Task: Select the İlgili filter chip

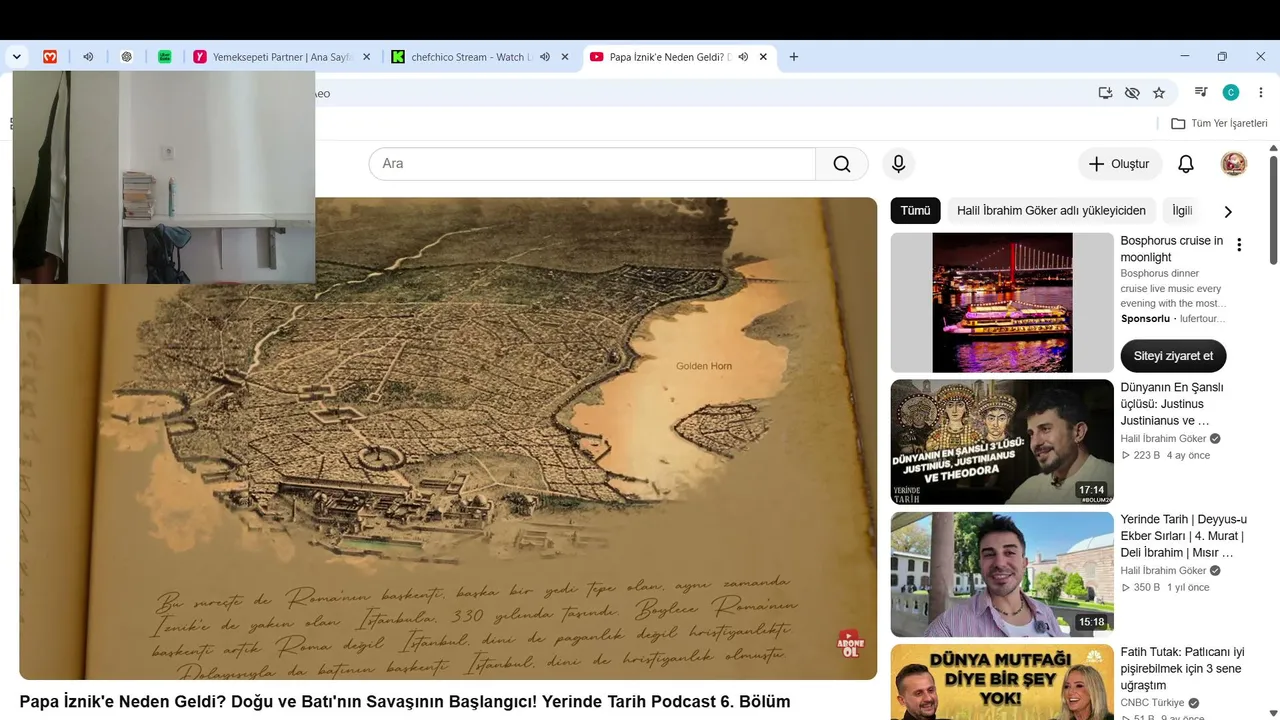Action: [x=1183, y=211]
